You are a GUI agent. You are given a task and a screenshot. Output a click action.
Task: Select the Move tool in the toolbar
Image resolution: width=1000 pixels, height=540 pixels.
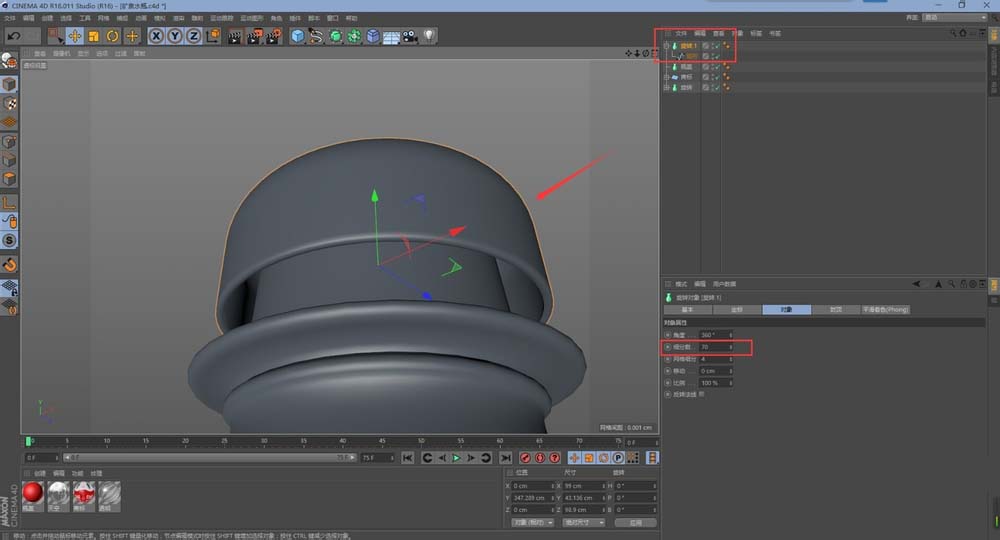point(74,36)
